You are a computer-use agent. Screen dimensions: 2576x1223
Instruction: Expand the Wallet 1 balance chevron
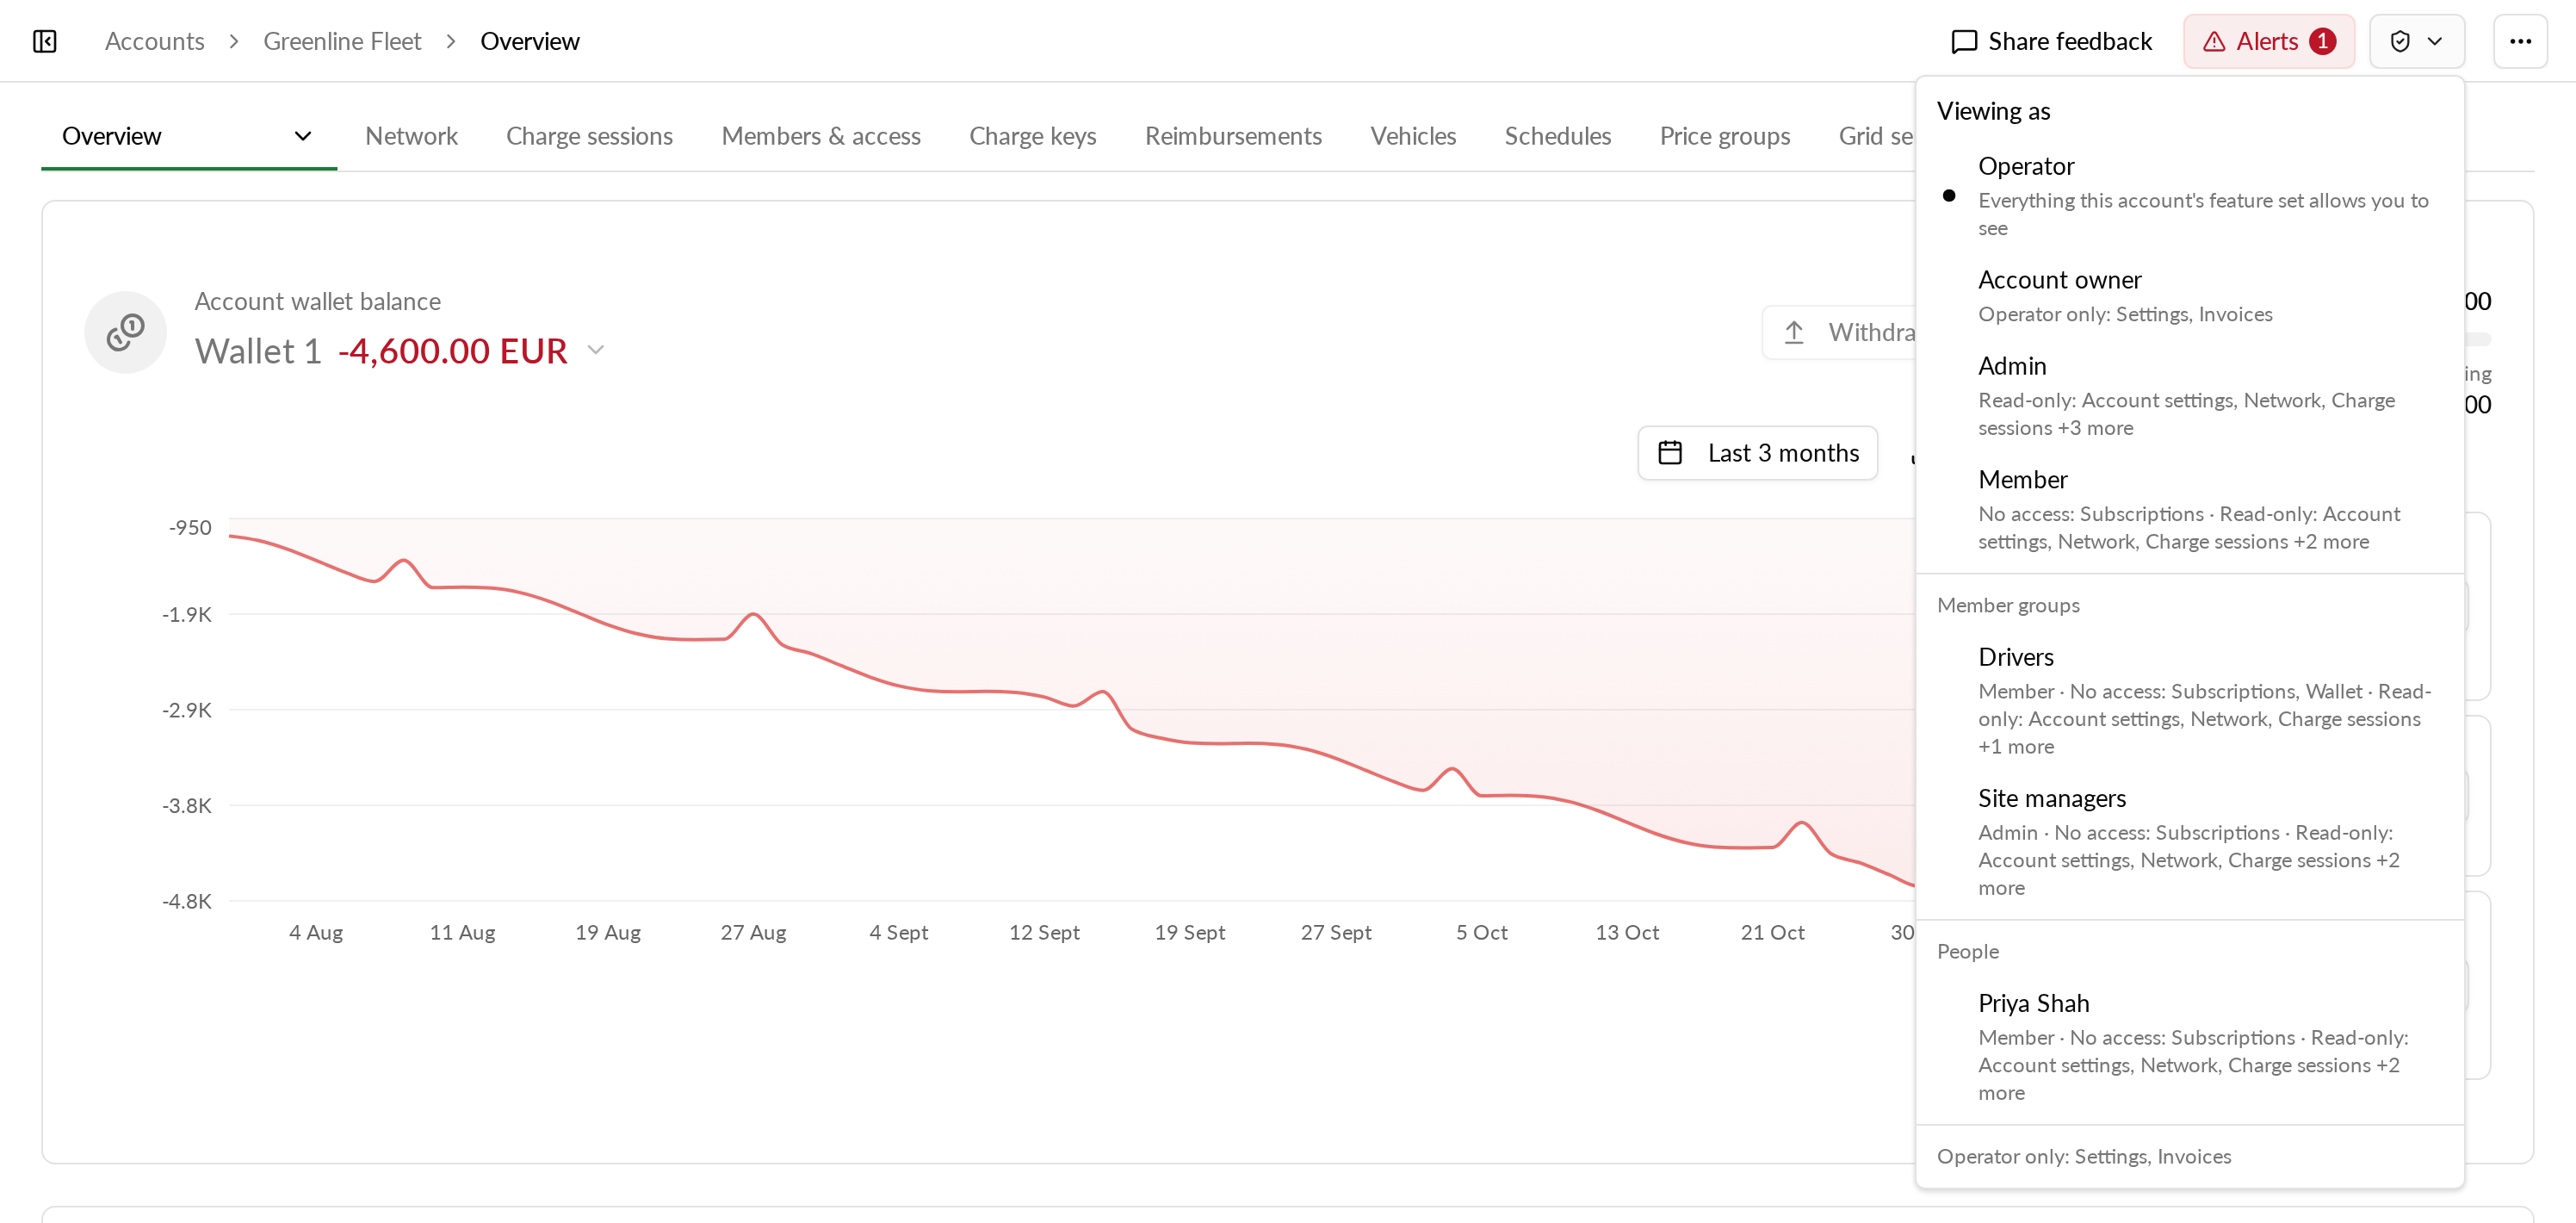tap(596, 350)
